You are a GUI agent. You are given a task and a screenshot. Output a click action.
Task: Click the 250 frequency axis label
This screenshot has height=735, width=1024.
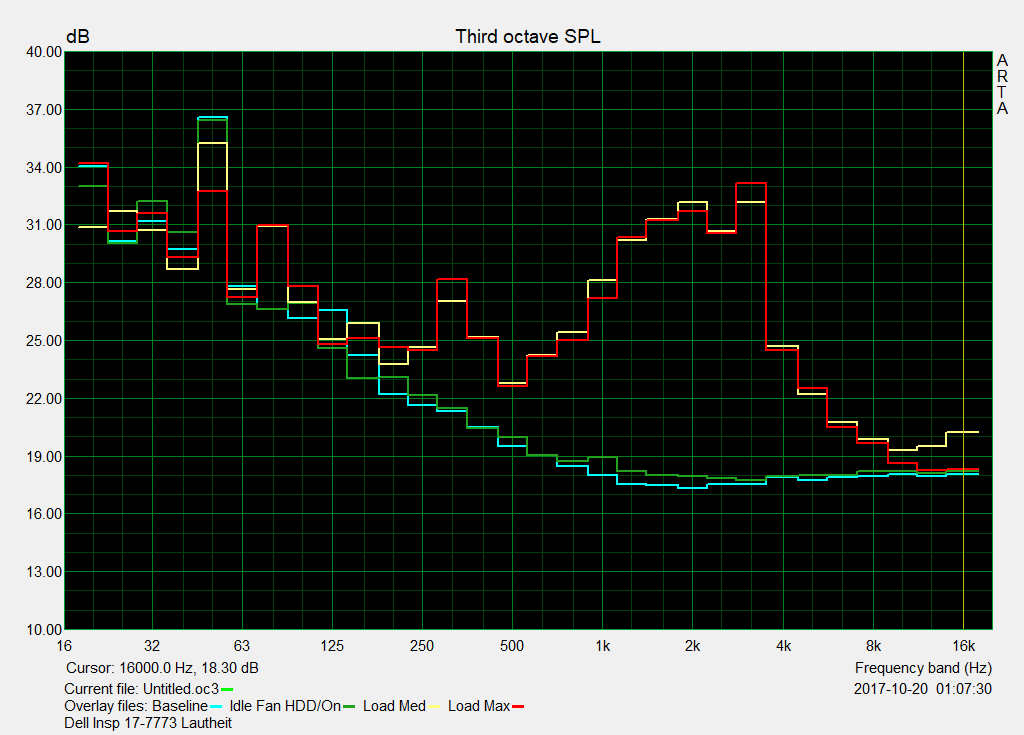click(x=422, y=646)
